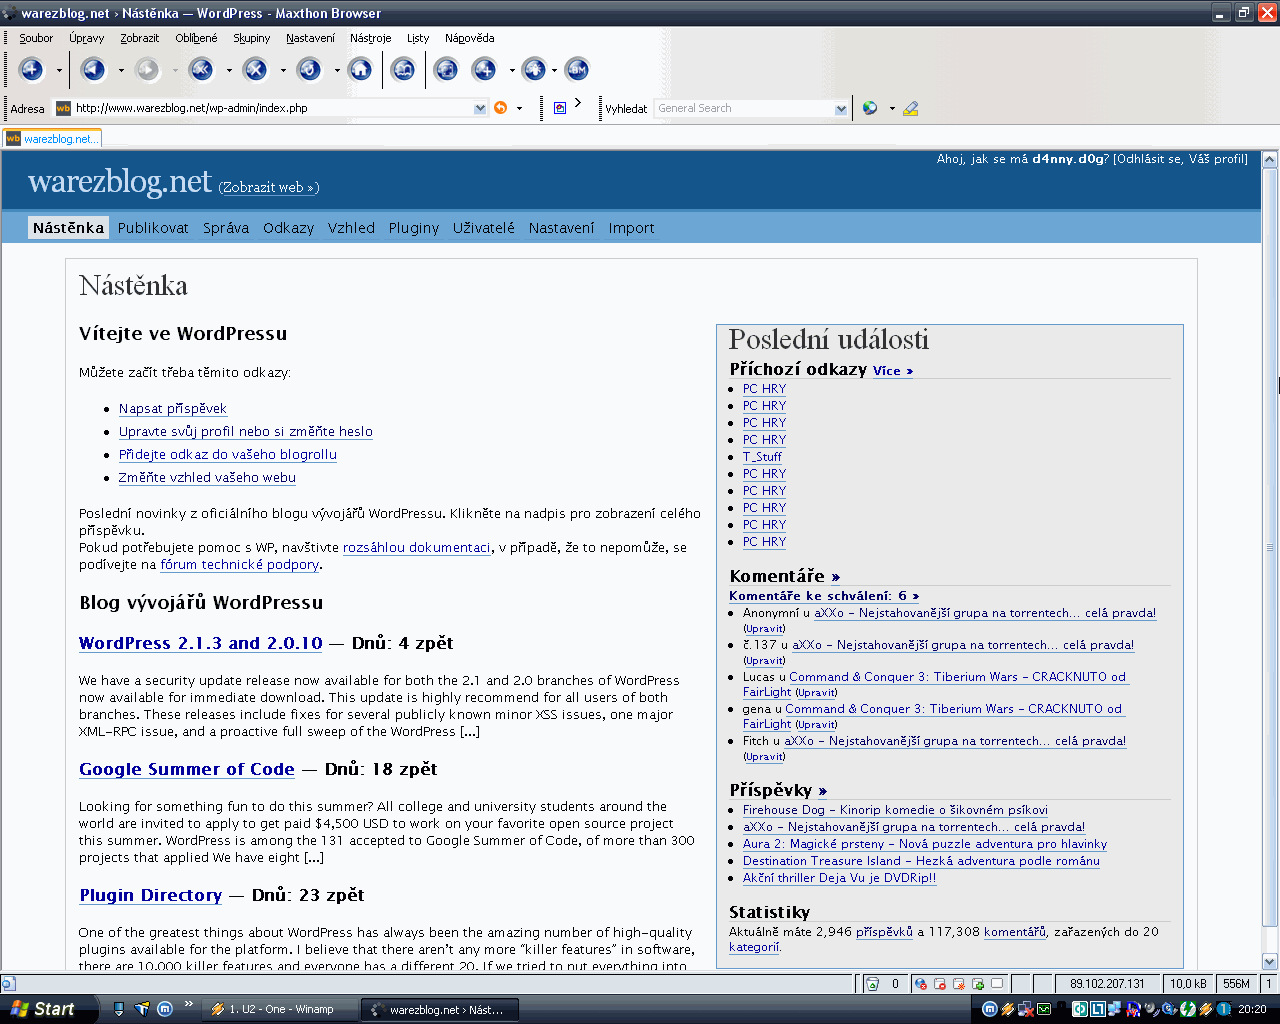This screenshot has height=1024, width=1280.
Task: Click the Refresh page icon
Action: pyautogui.click(x=309, y=70)
